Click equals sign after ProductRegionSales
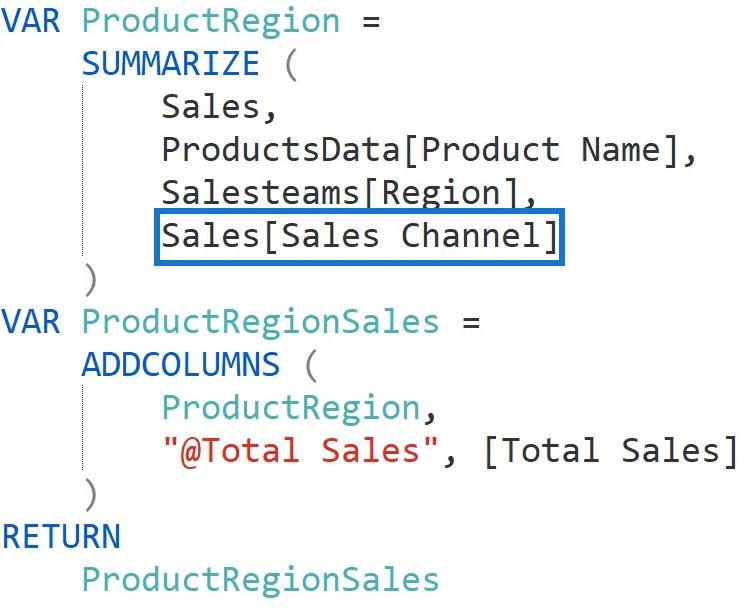754x608 pixels. pos(471,323)
